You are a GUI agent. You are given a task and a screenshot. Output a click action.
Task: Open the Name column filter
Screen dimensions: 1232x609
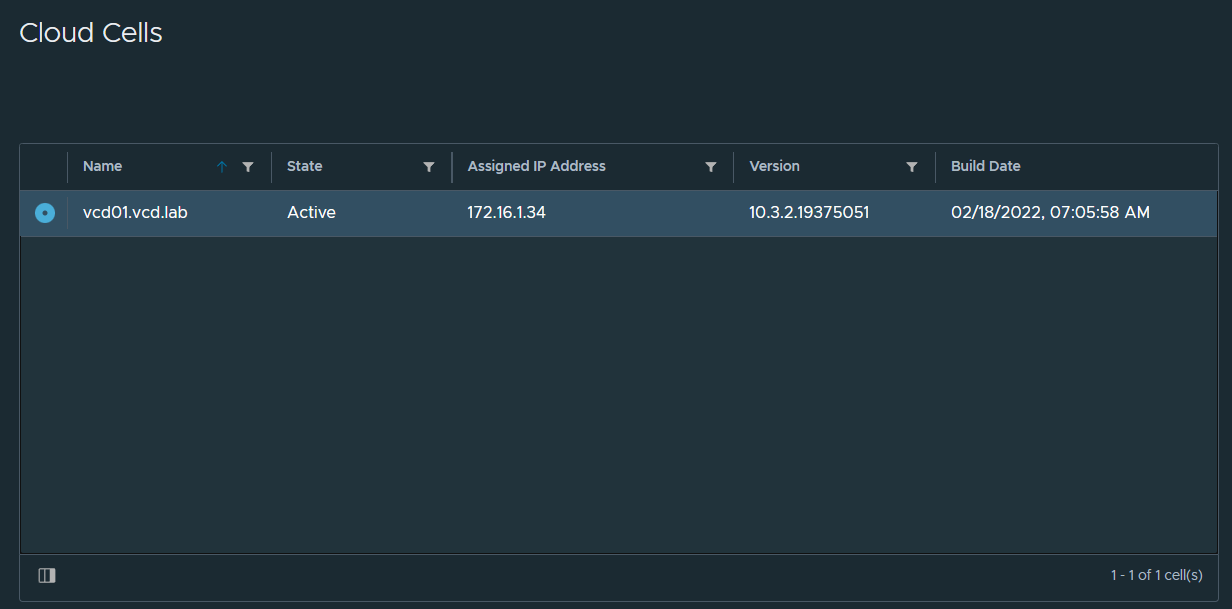point(248,167)
